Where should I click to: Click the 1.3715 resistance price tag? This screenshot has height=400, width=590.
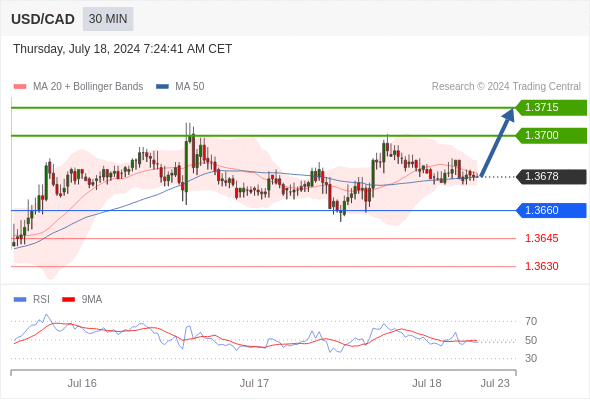point(551,108)
